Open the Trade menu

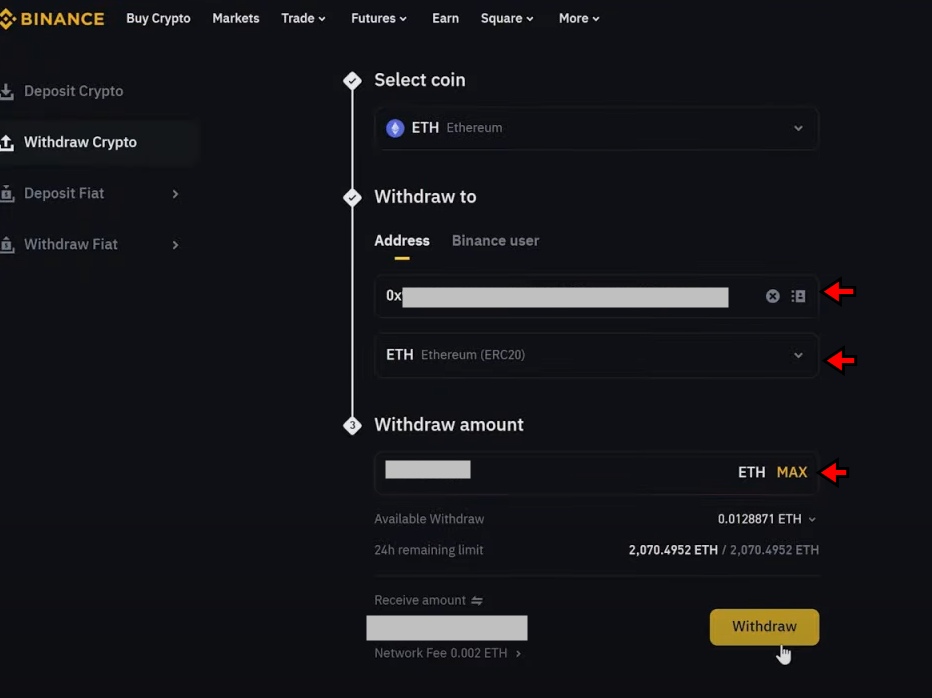pos(303,18)
